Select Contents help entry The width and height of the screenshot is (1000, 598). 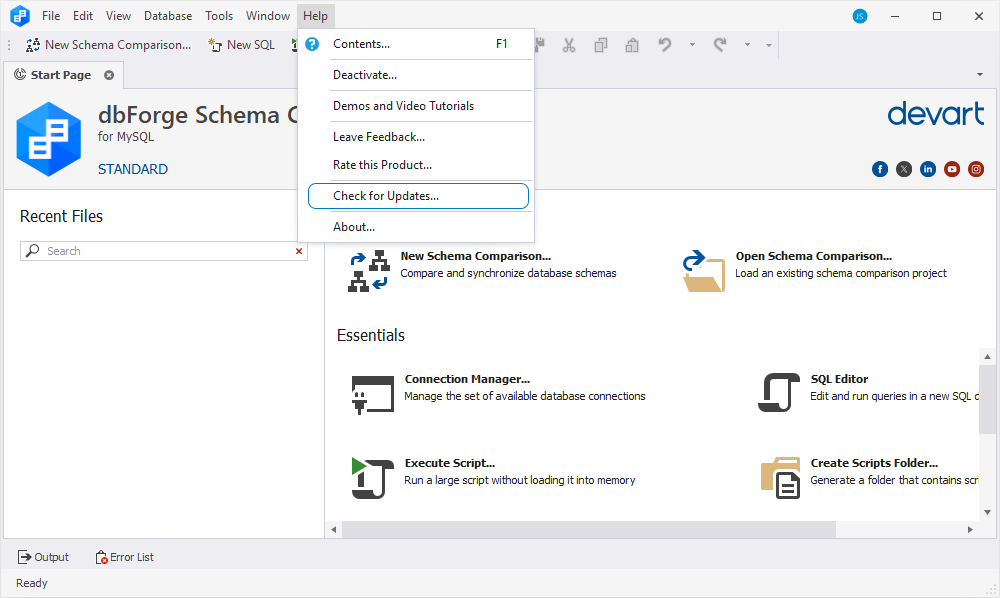click(x=418, y=44)
